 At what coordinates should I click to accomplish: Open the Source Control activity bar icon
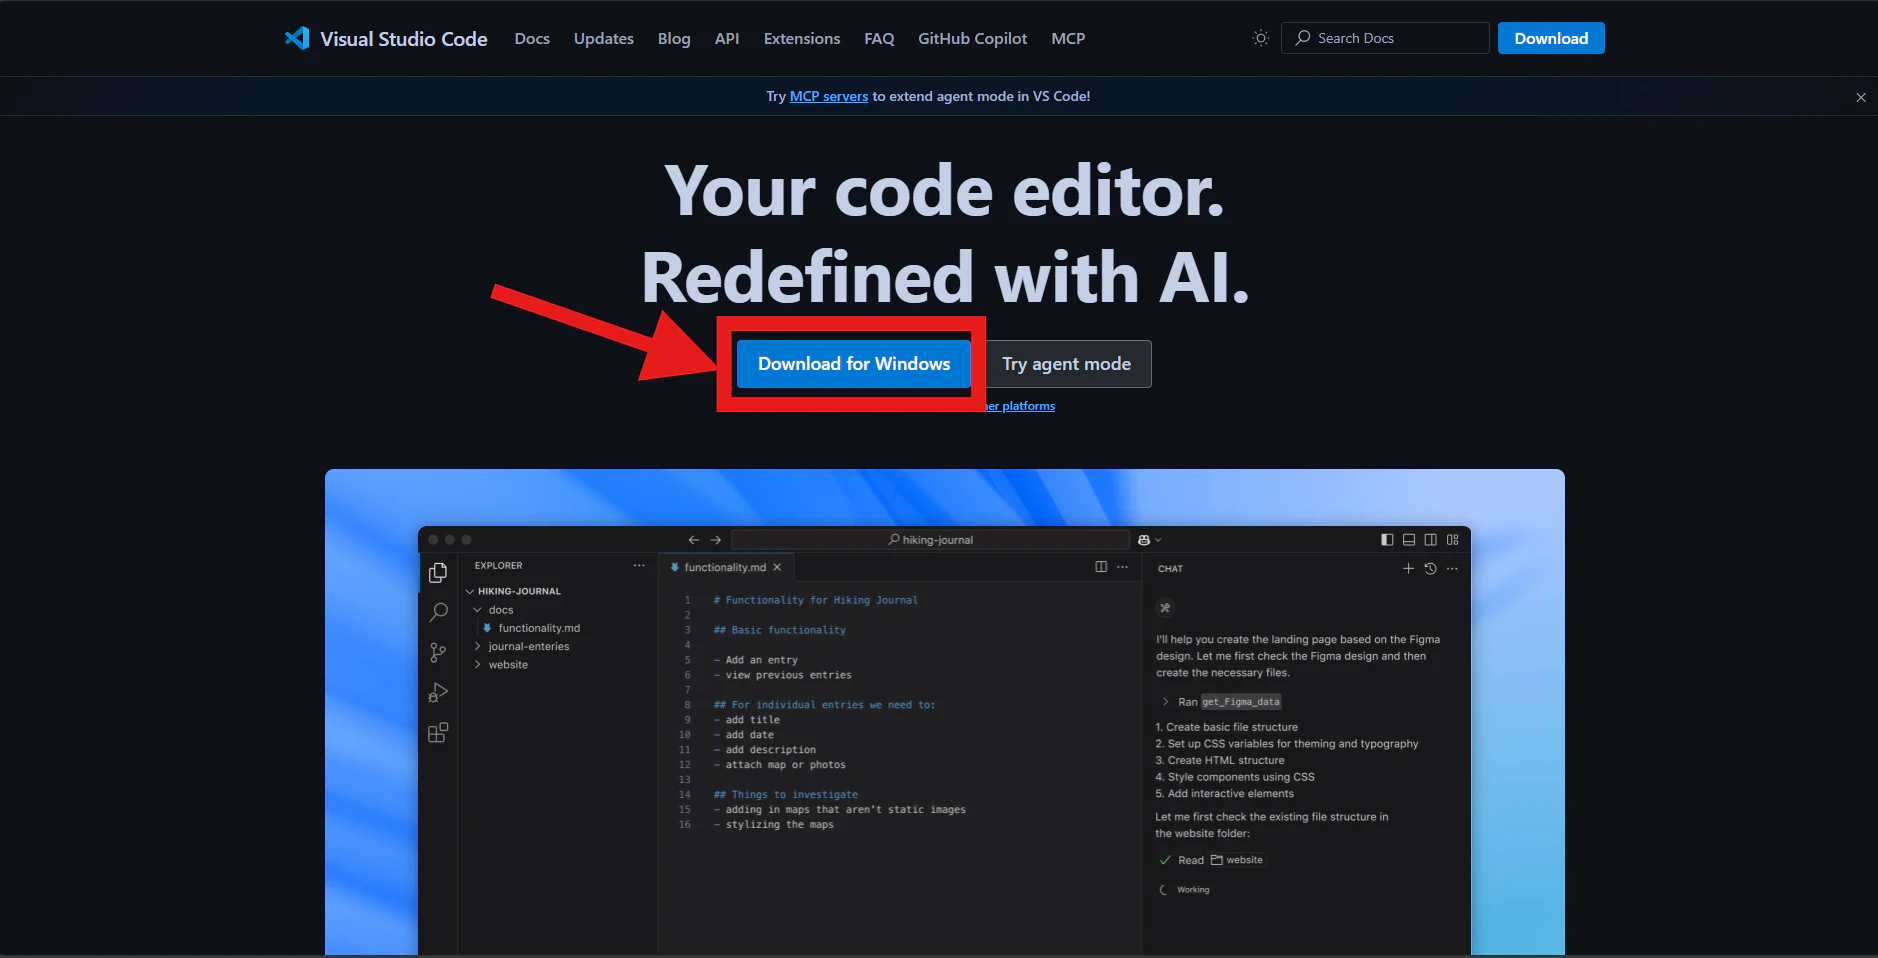pos(438,653)
